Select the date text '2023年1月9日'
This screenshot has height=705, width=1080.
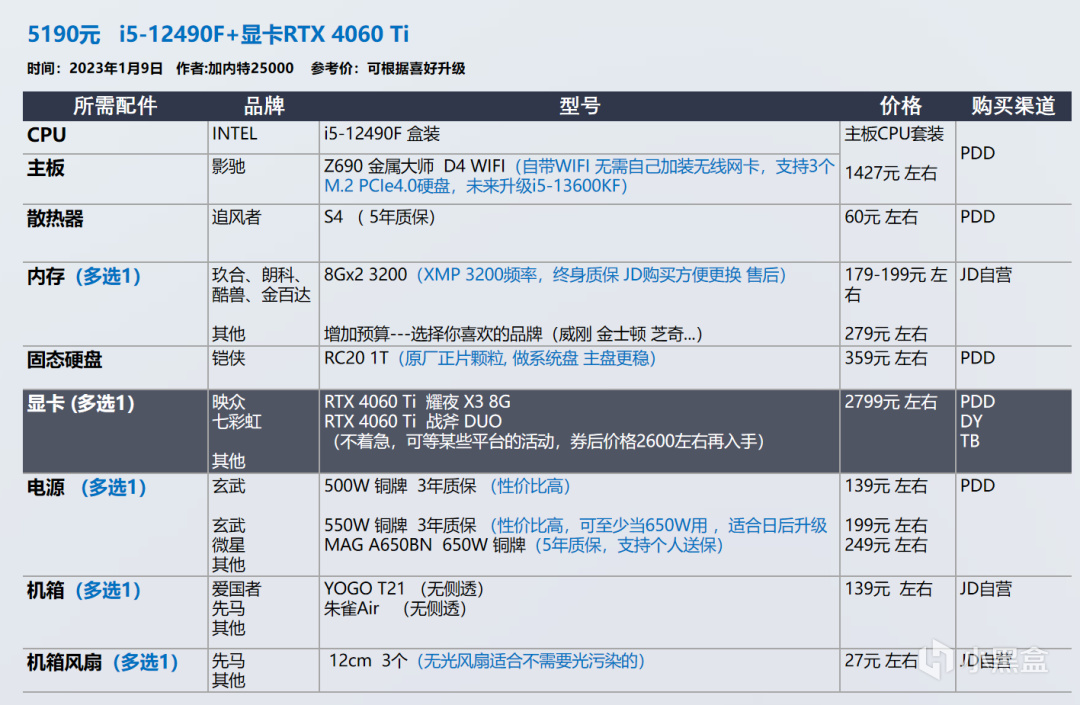click(x=116, y=68)
